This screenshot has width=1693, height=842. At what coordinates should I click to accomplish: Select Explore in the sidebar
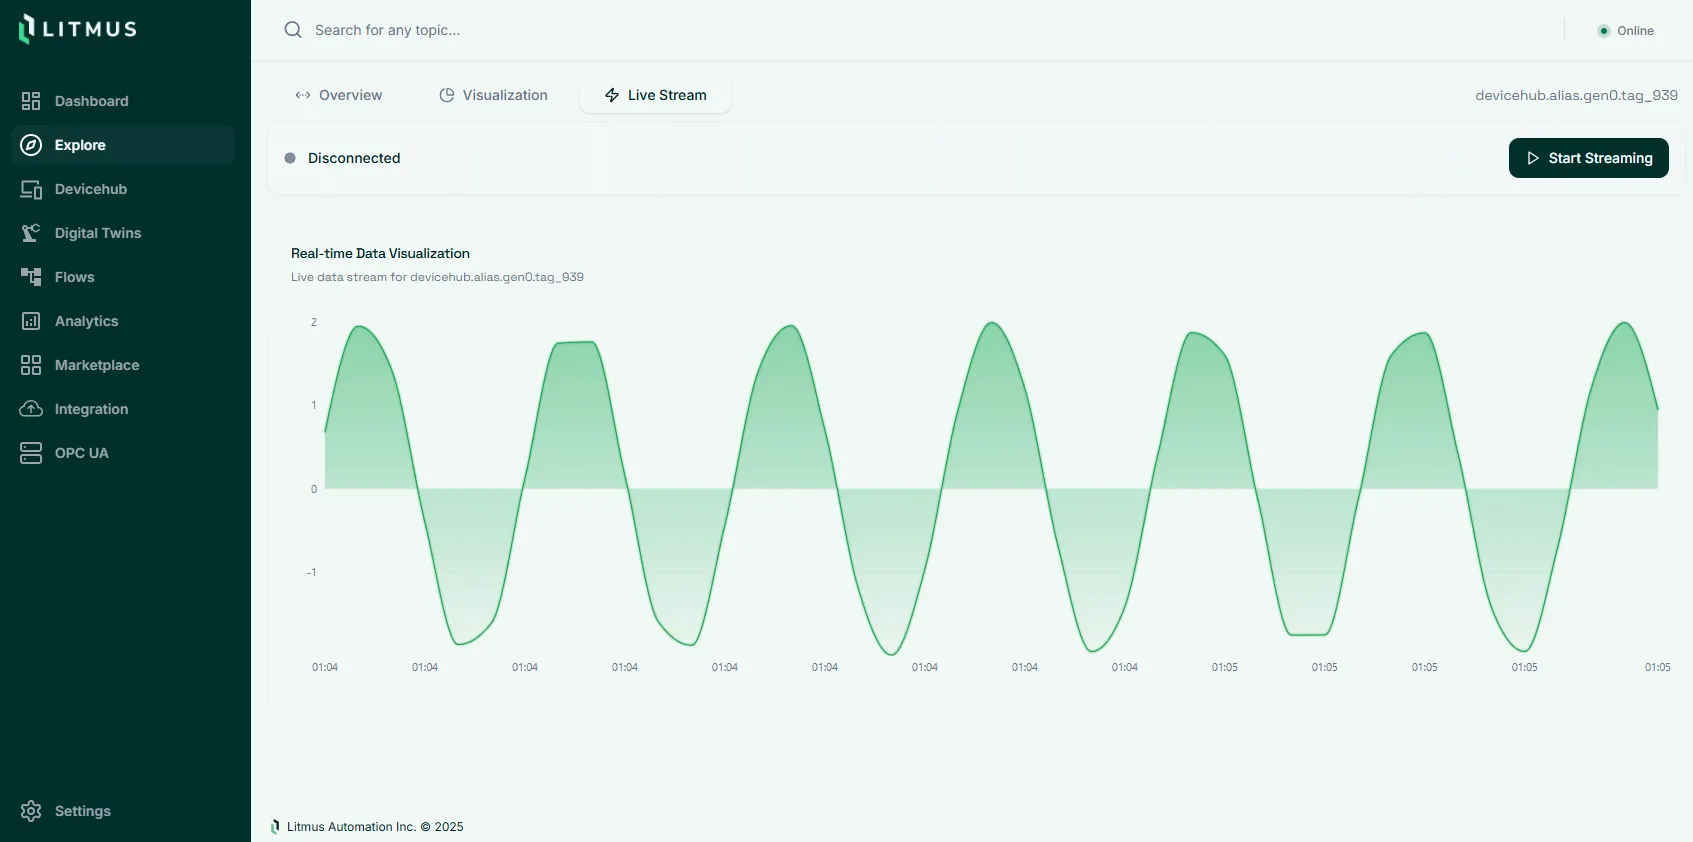(123, 145)
